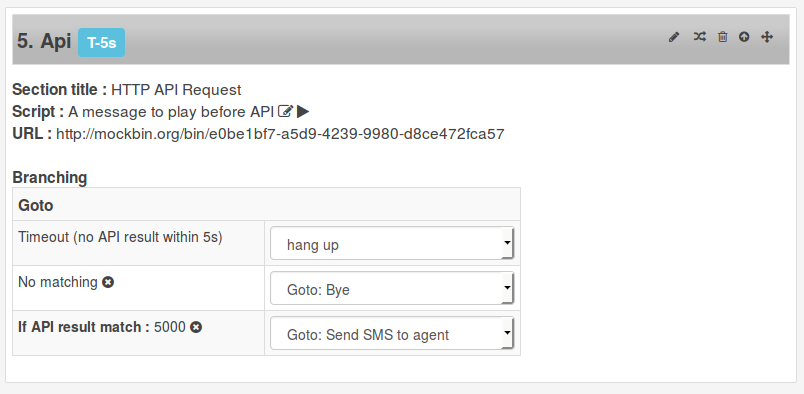Click the circled up-arrow icon in header
This screenshot has width=804, height=394.
744,37
